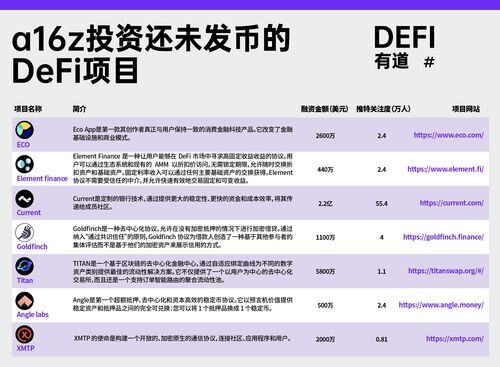
Task: Click the Element finance name label
Action: coord(42,179)
